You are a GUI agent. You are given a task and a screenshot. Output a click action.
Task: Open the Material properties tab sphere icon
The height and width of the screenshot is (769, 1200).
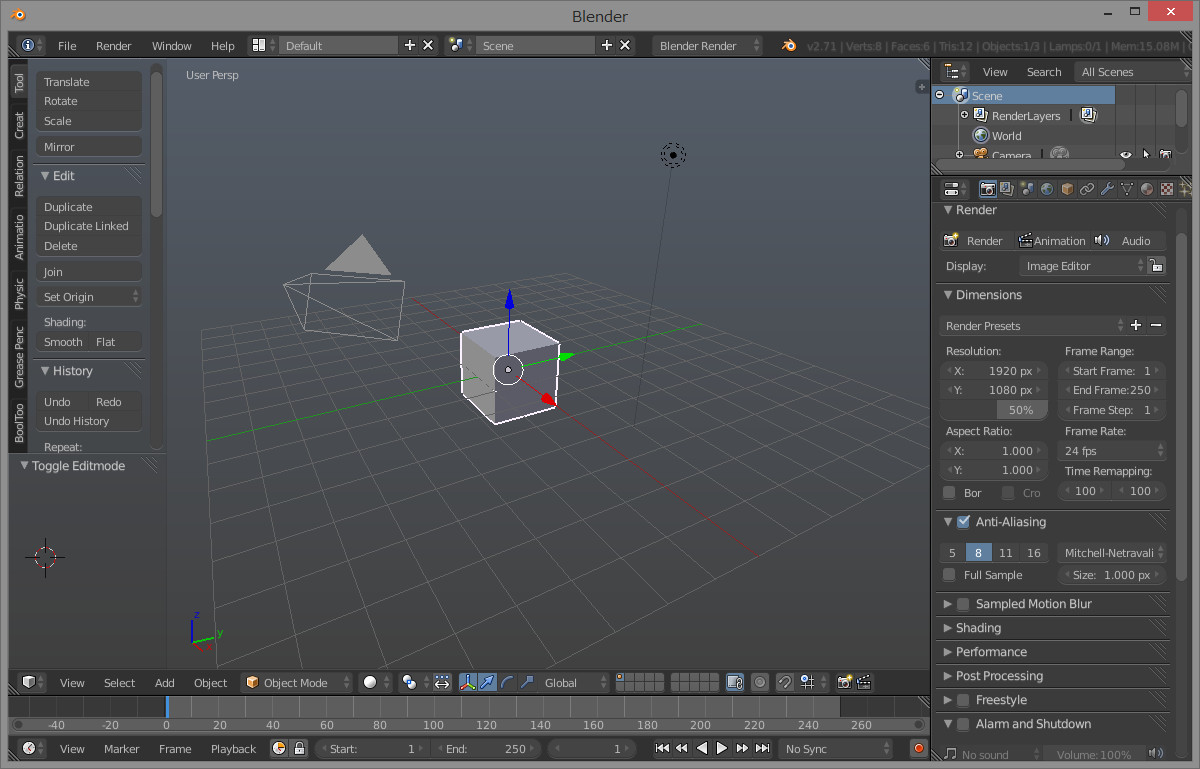(1147, 188)
